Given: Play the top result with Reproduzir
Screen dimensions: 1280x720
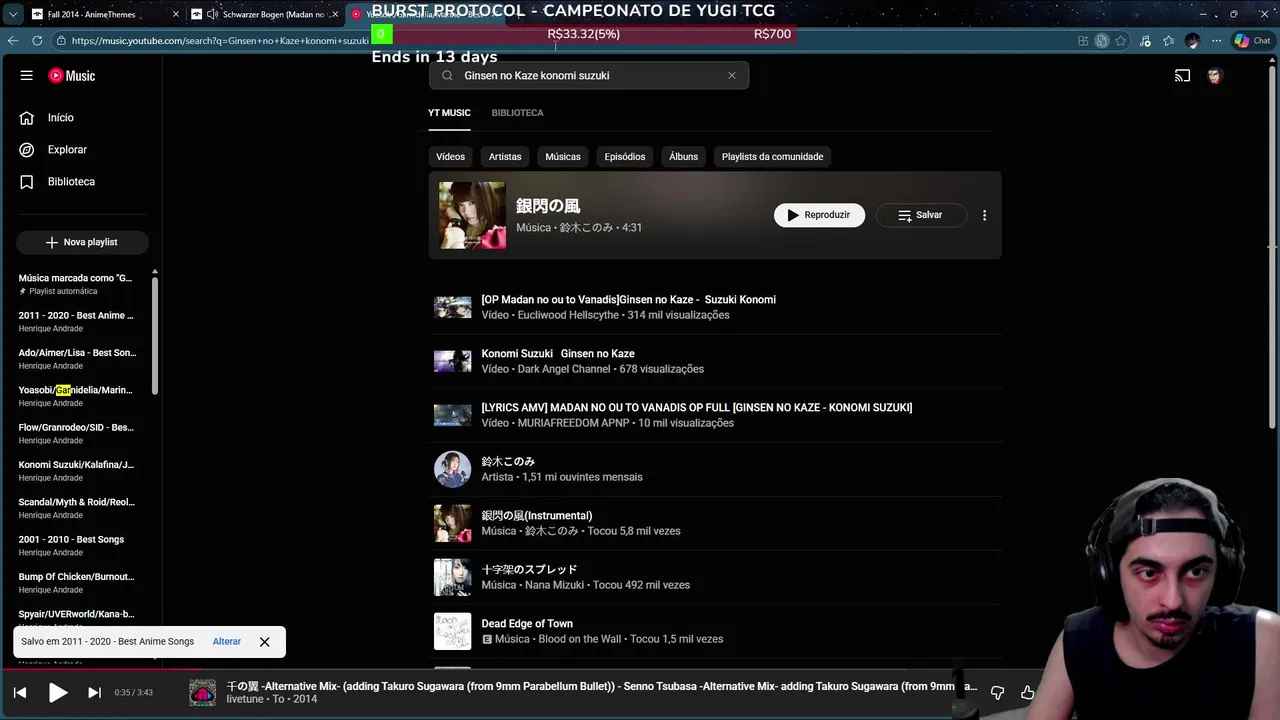Looking at the screenshot, I should [819, 215].
